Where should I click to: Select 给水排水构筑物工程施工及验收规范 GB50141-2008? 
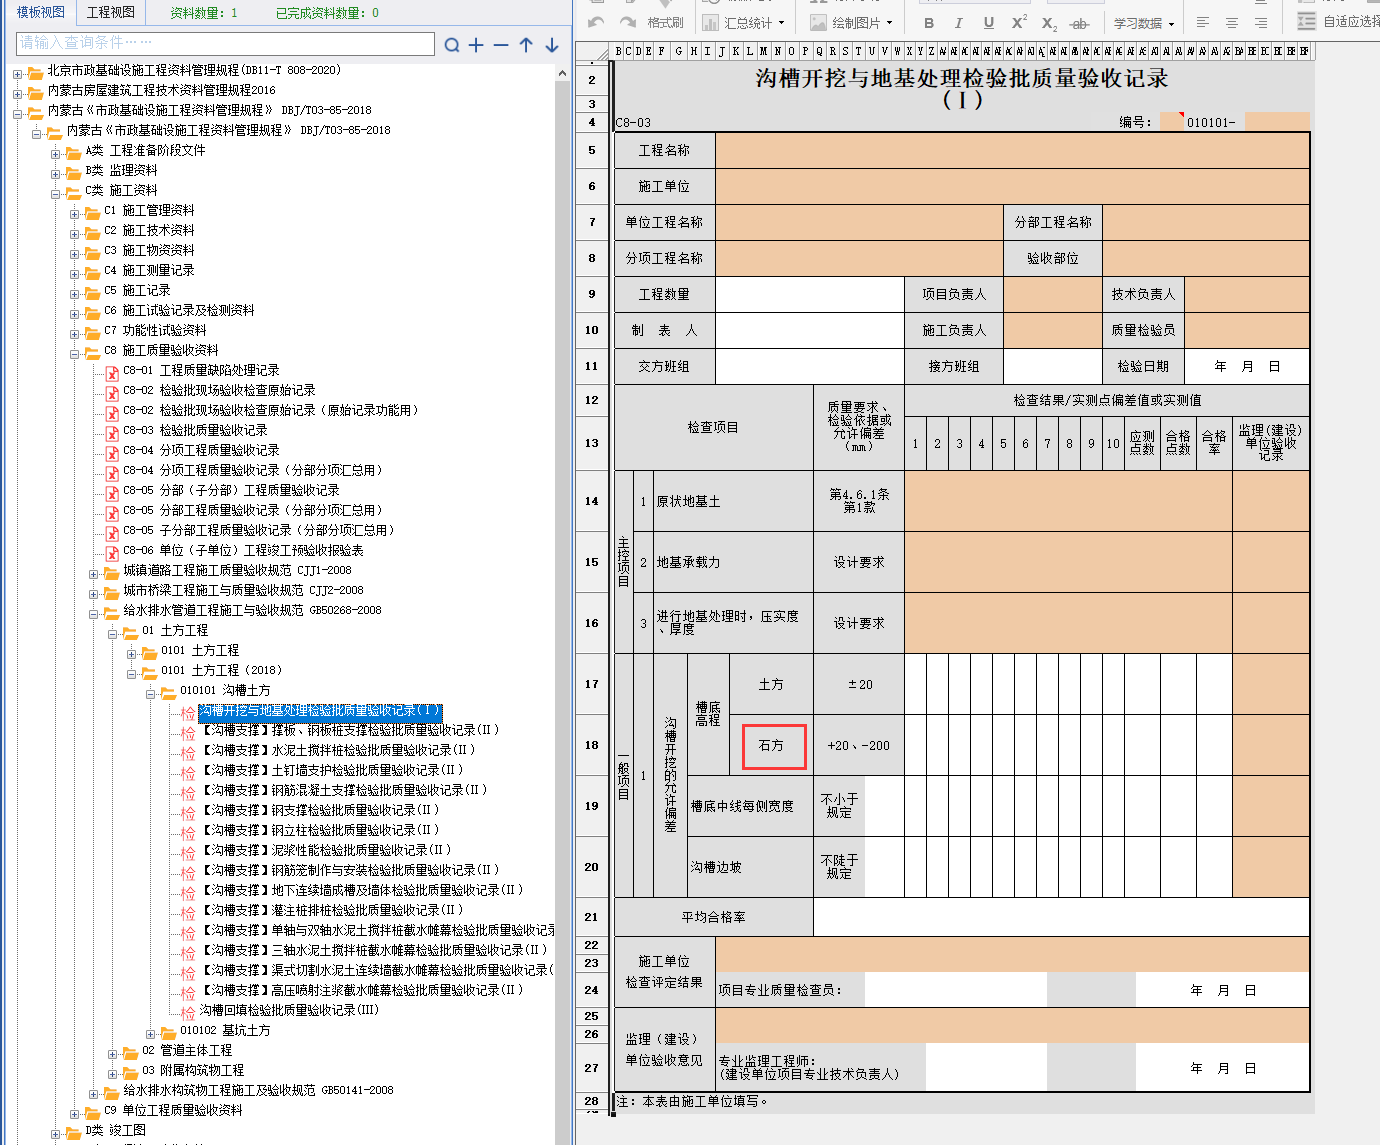tap(258, 1090)
